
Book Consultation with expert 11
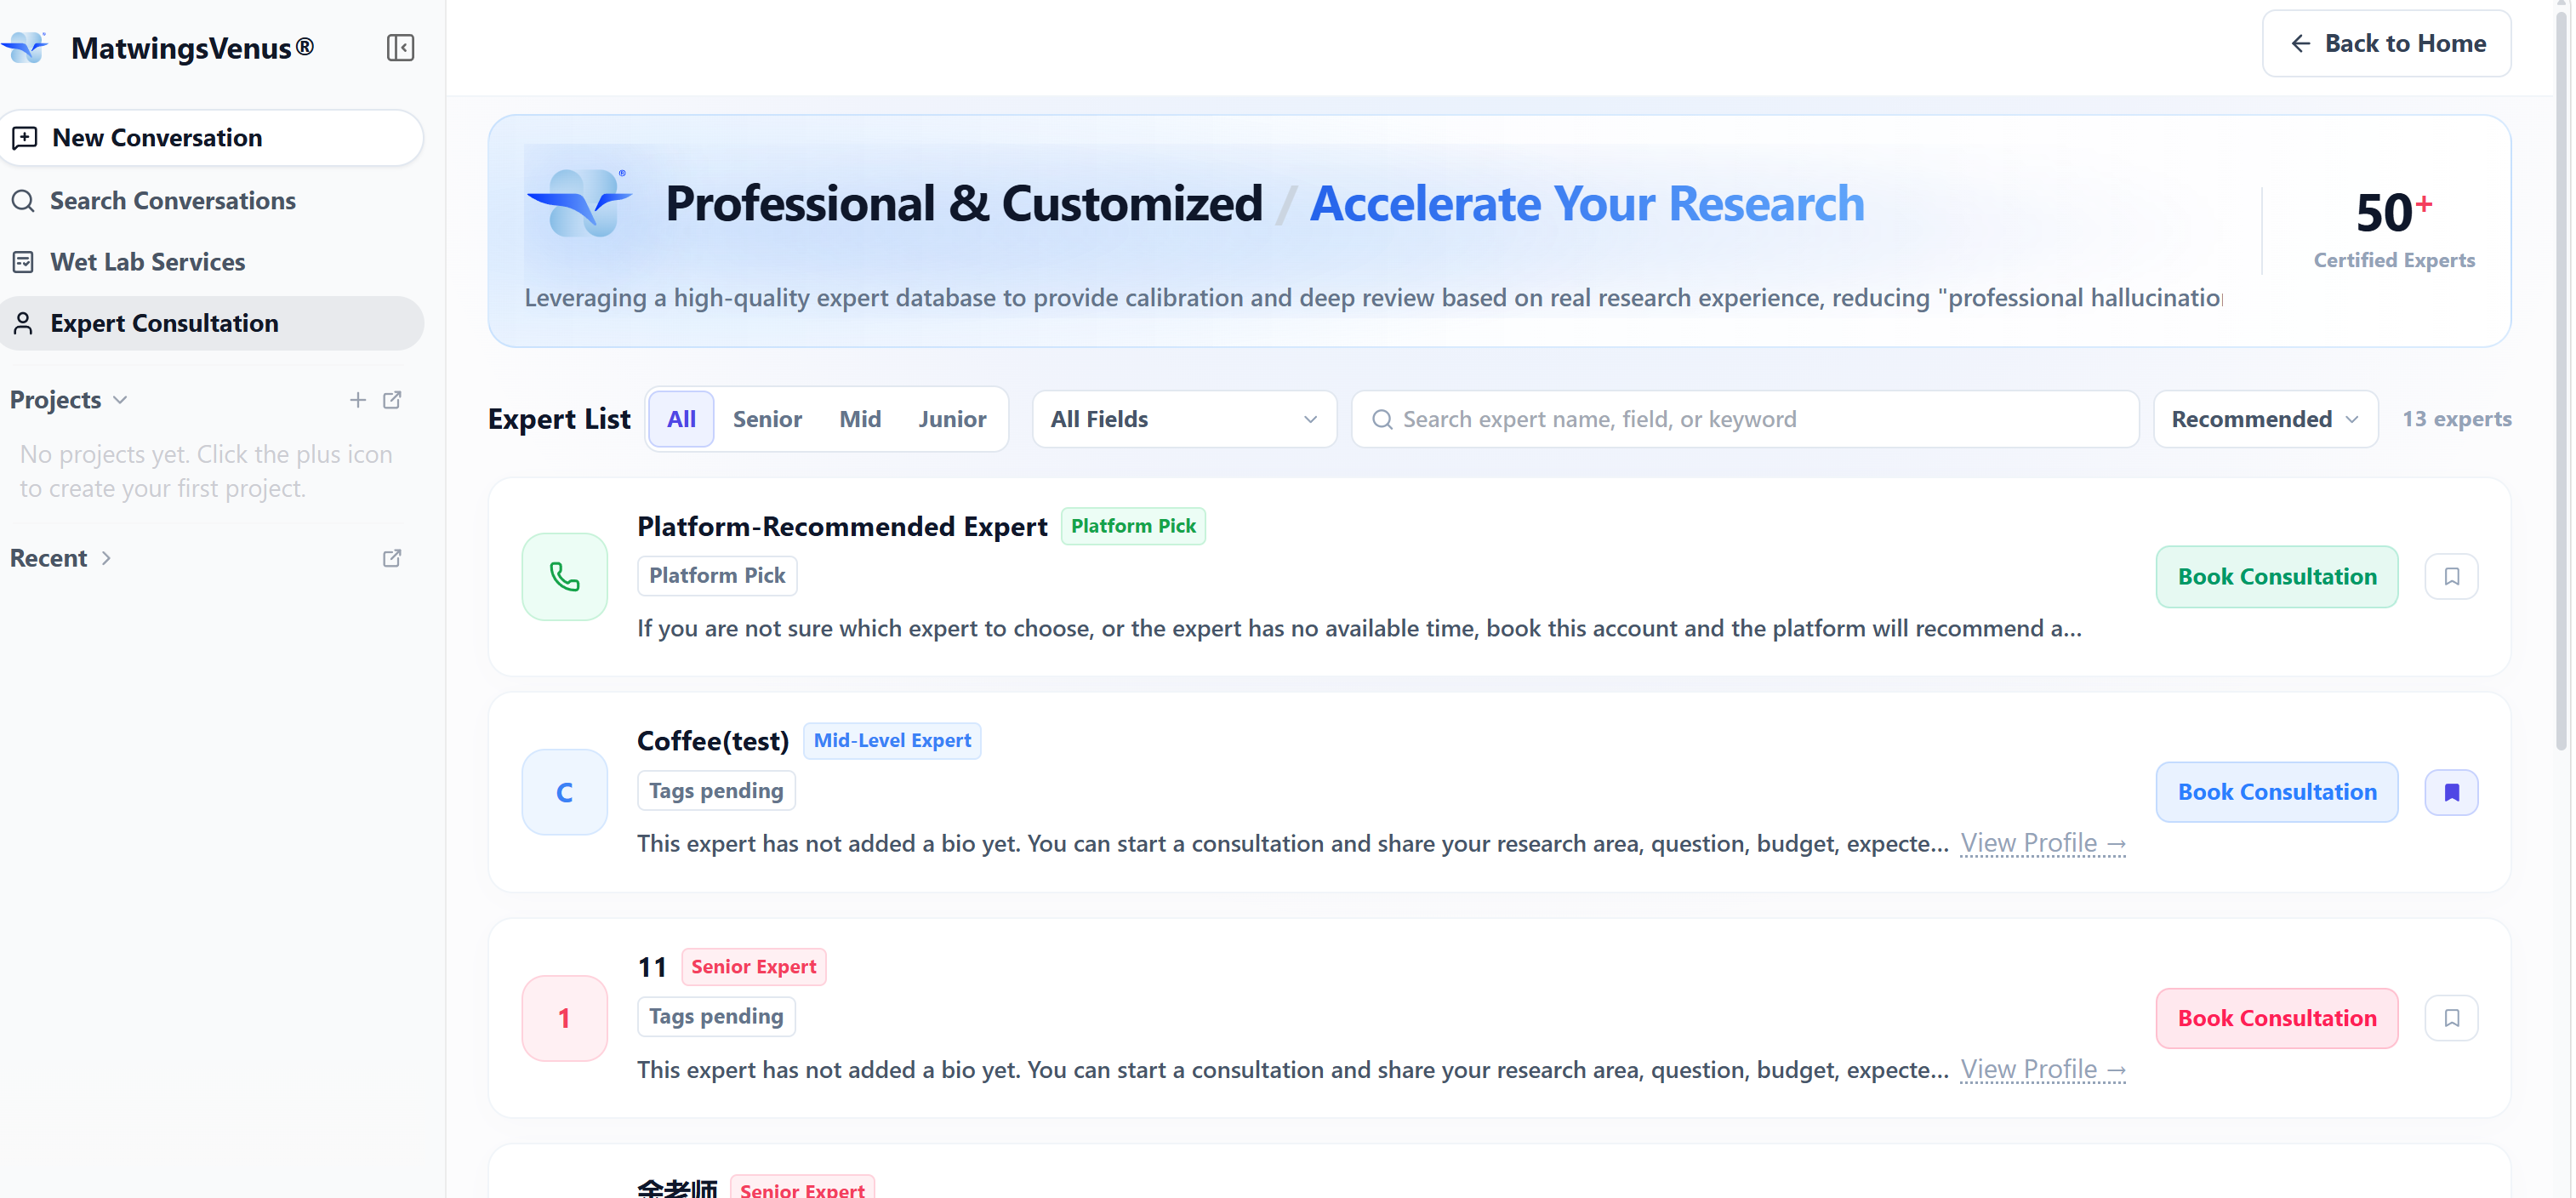pyautogui.click(x=2276, y=1018)
